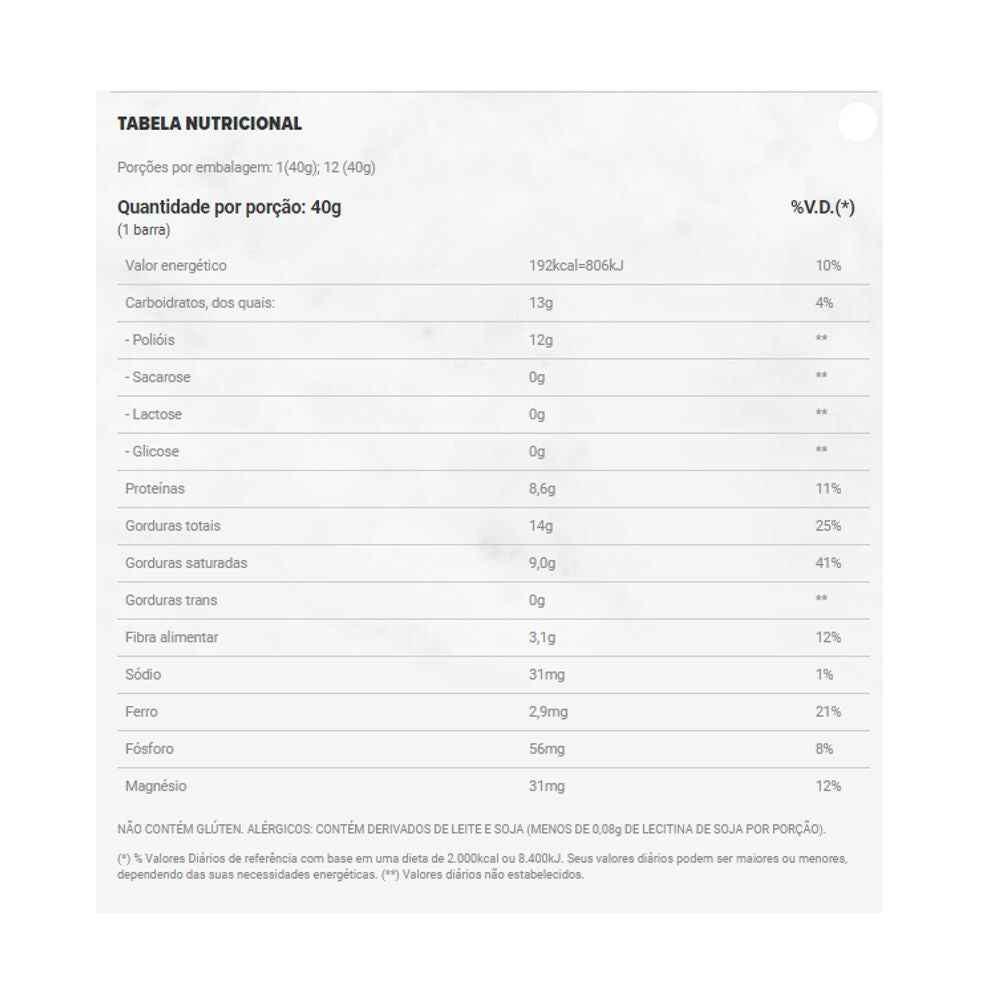Click the TABELA NUTRICIONAL heading
This screenshot has width=1000, height=1000.
[x=209, y=124]
